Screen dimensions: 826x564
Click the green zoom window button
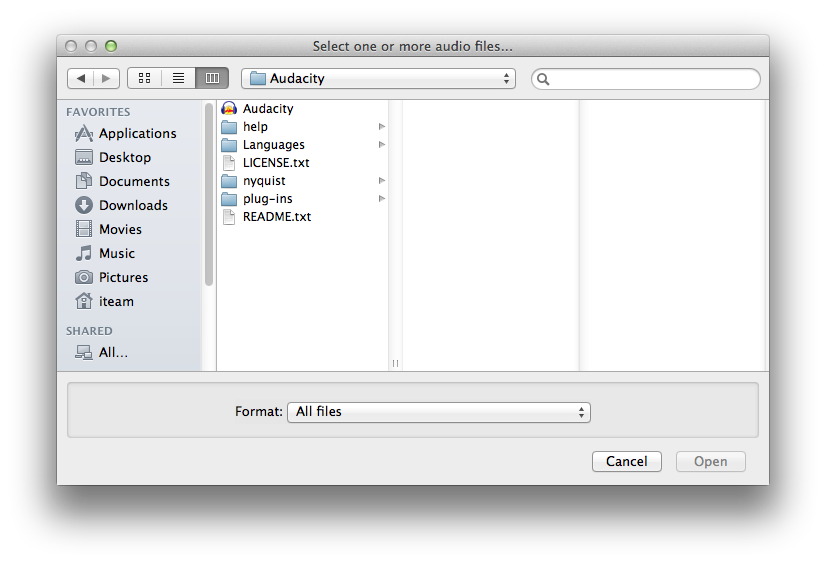[111, 46]
